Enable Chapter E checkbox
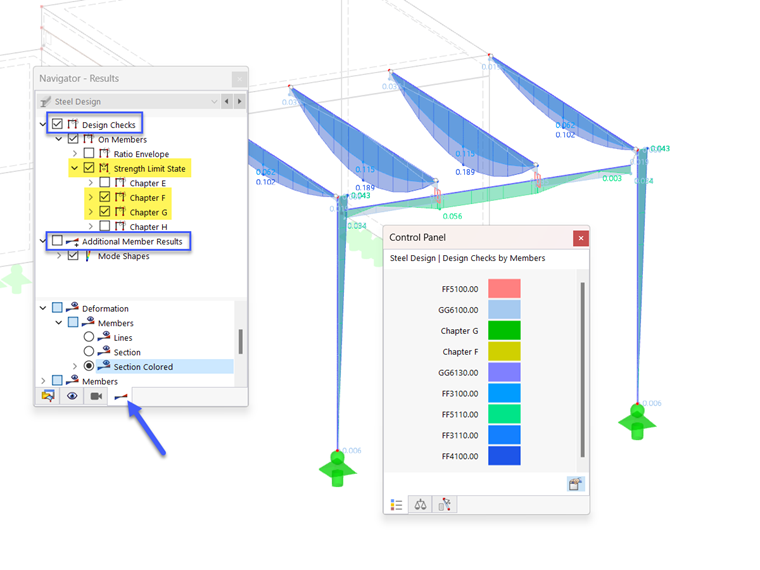This screenshot has height=570, width=760. point(105,182)
